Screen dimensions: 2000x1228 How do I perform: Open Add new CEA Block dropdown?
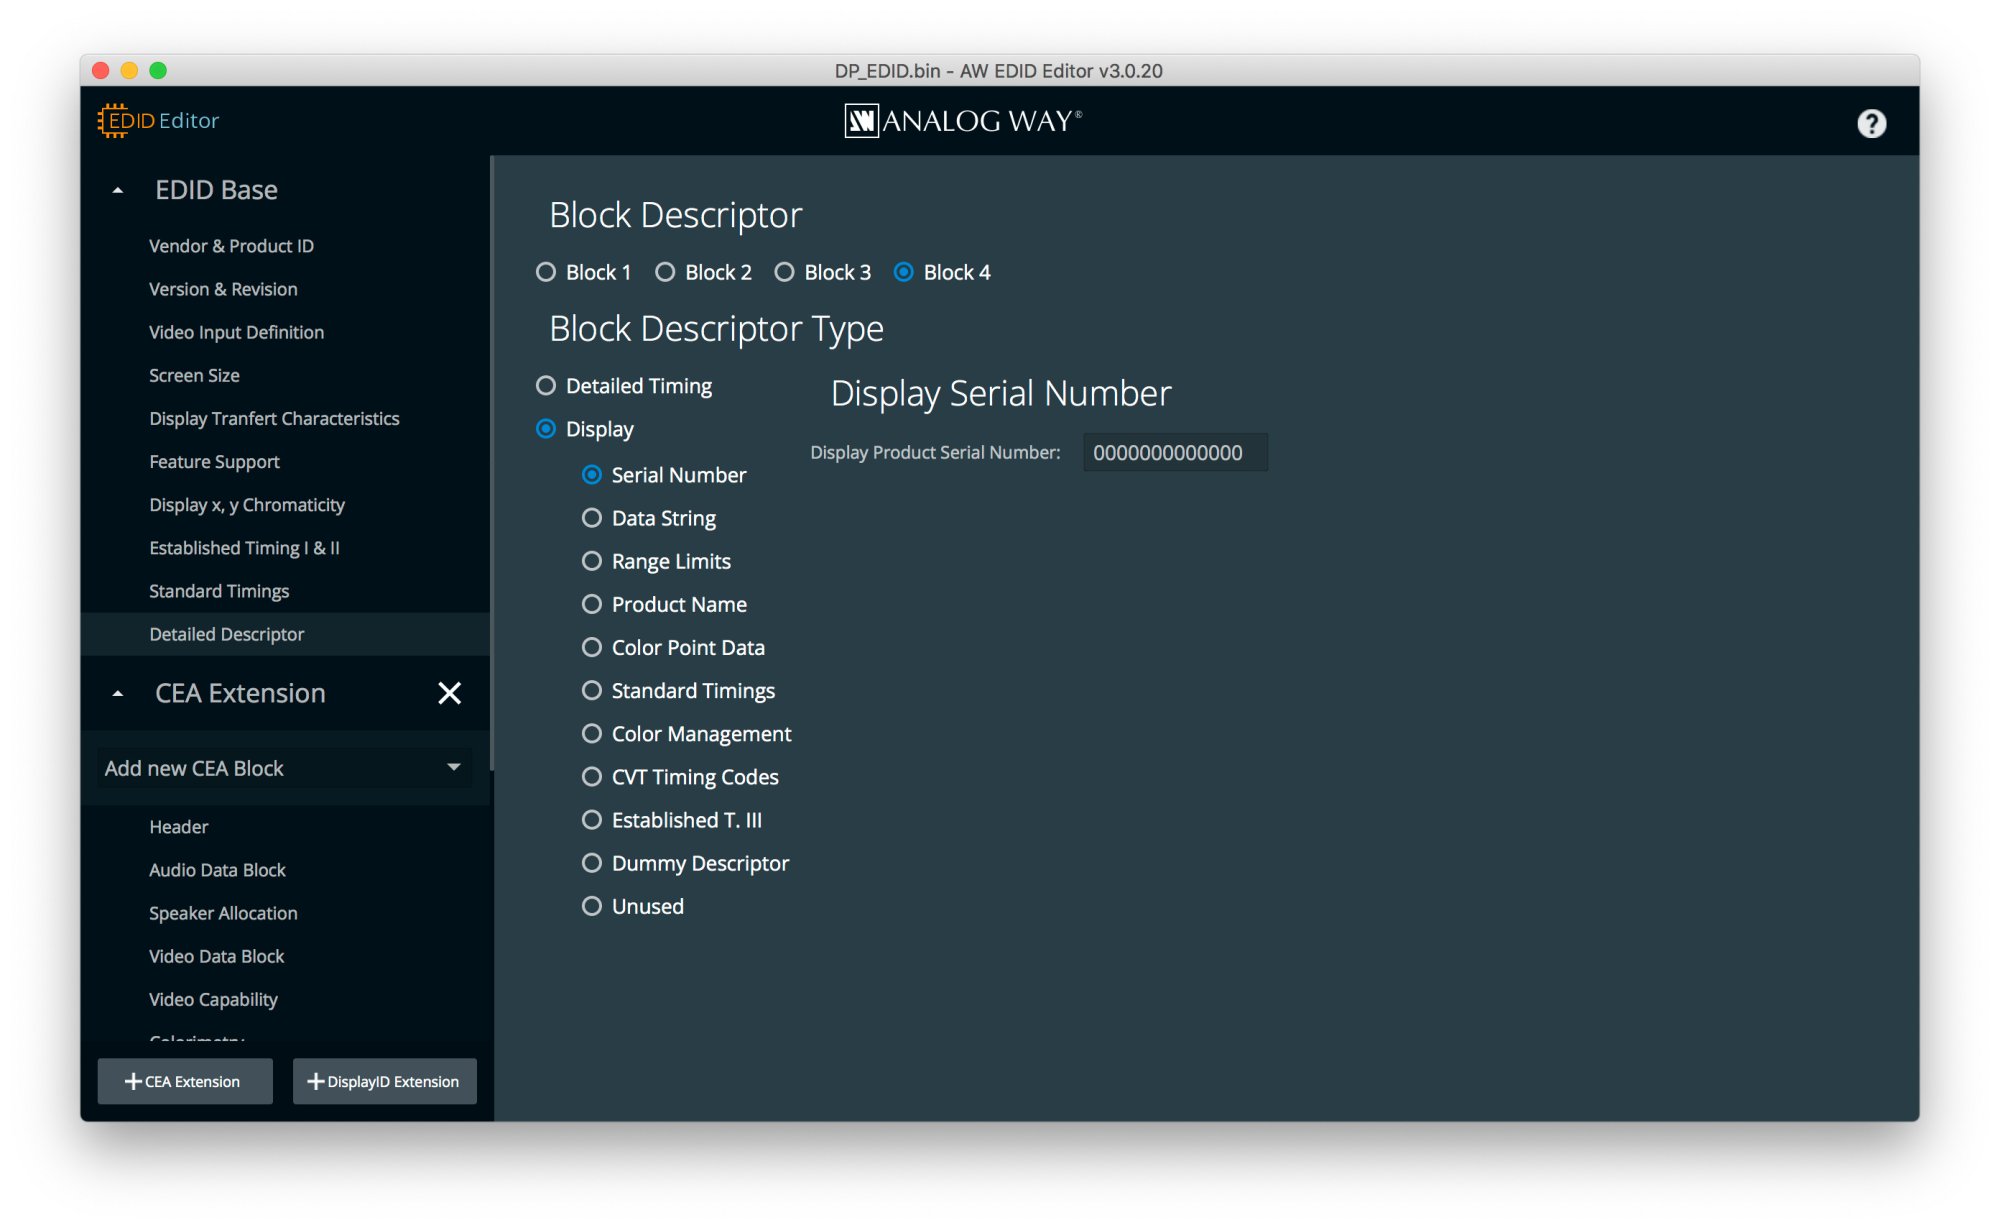[x=284, y=768]
